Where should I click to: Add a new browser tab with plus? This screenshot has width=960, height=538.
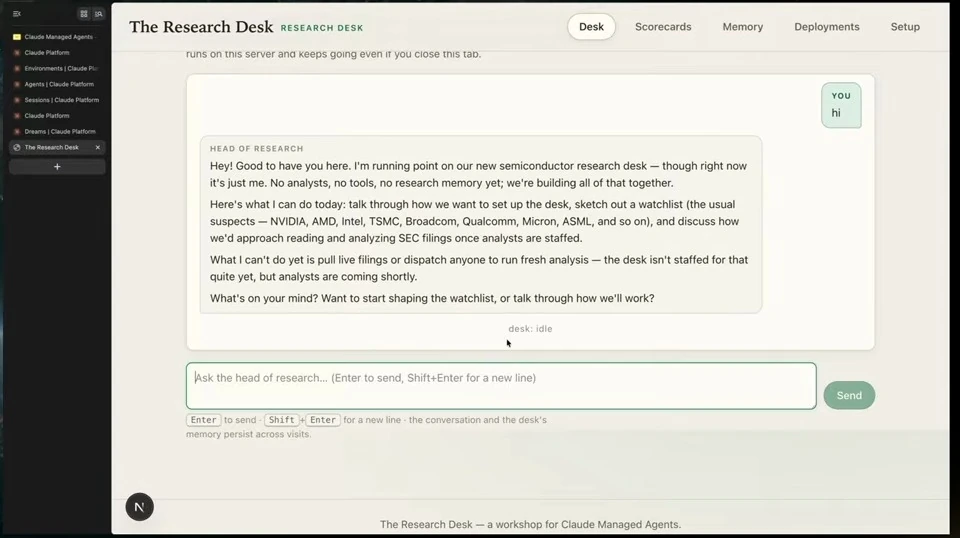coord(57,166)
